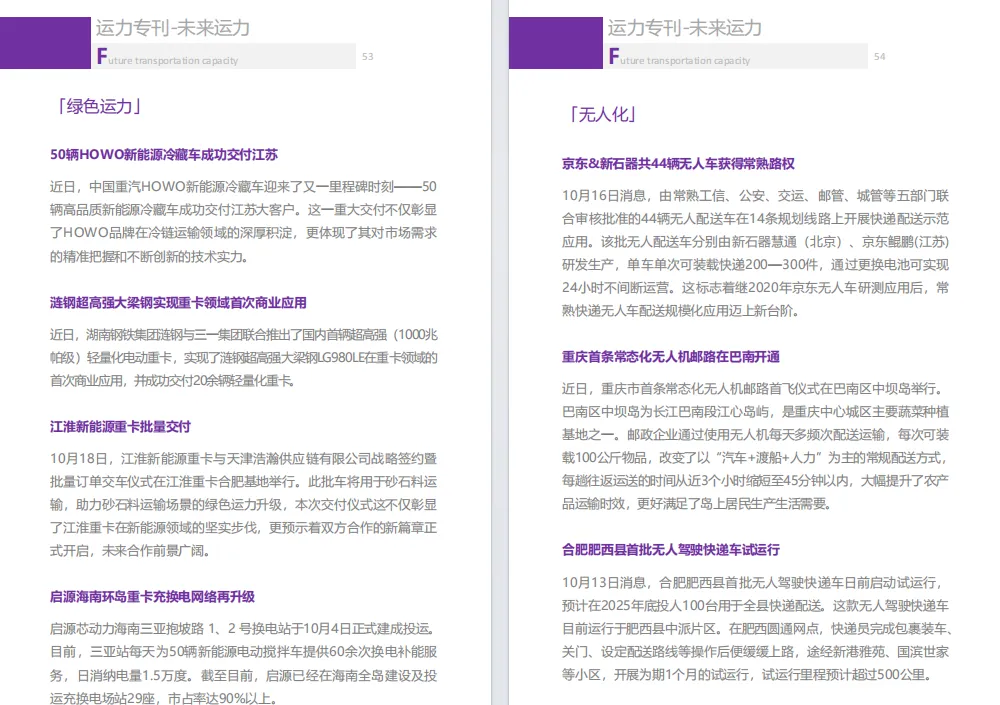Click the left page header '运力专刊-未来运力'

[x=173, y=28]
